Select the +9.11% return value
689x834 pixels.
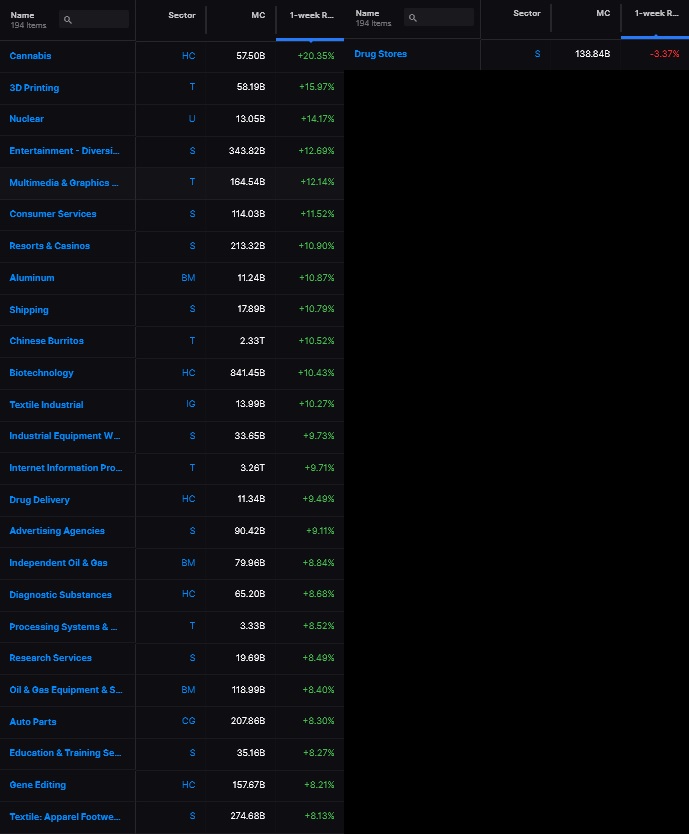coord(320,531)
